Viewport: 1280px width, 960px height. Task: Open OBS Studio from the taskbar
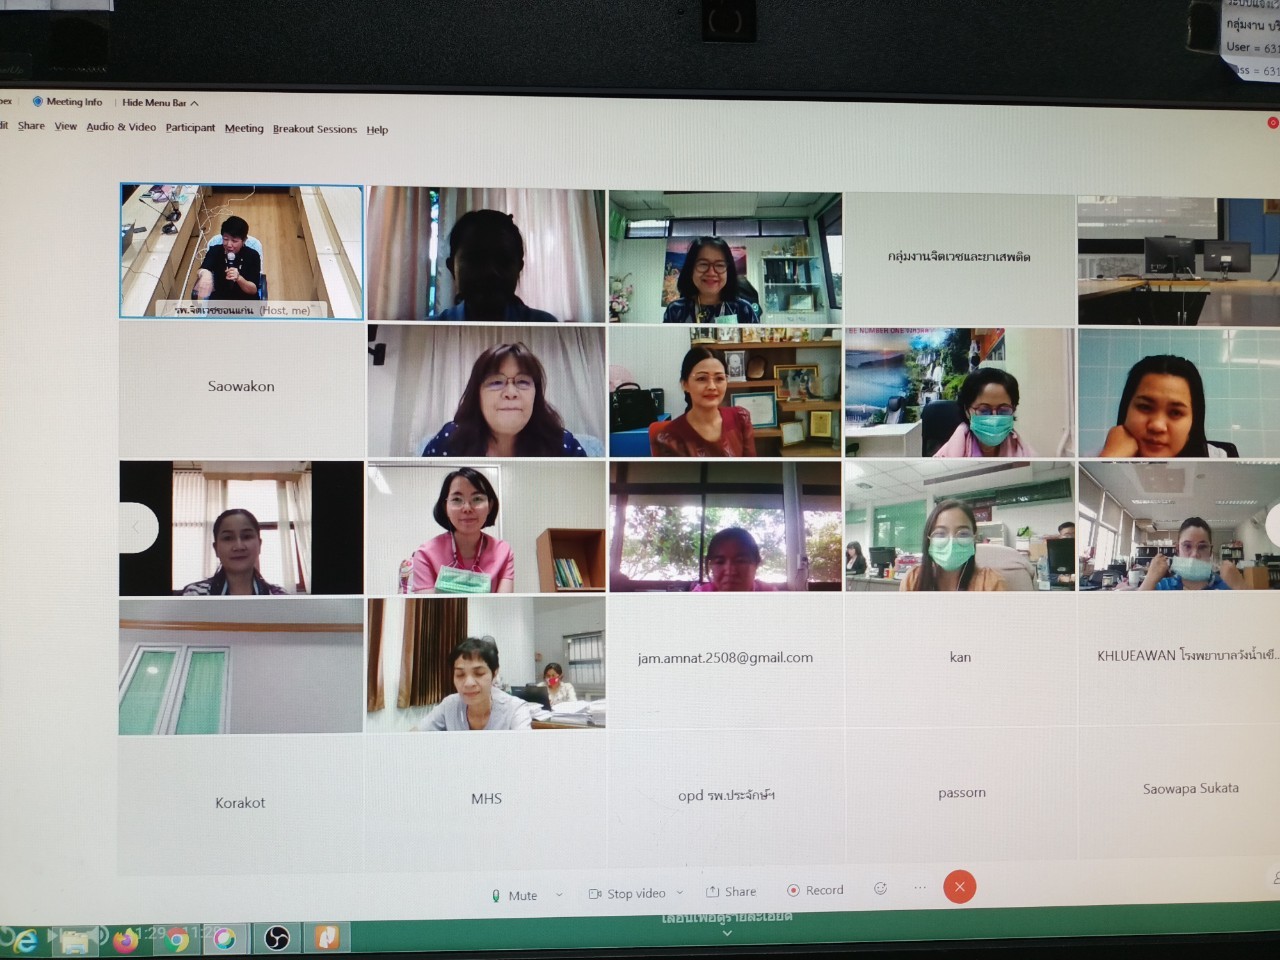pos(277,938)
